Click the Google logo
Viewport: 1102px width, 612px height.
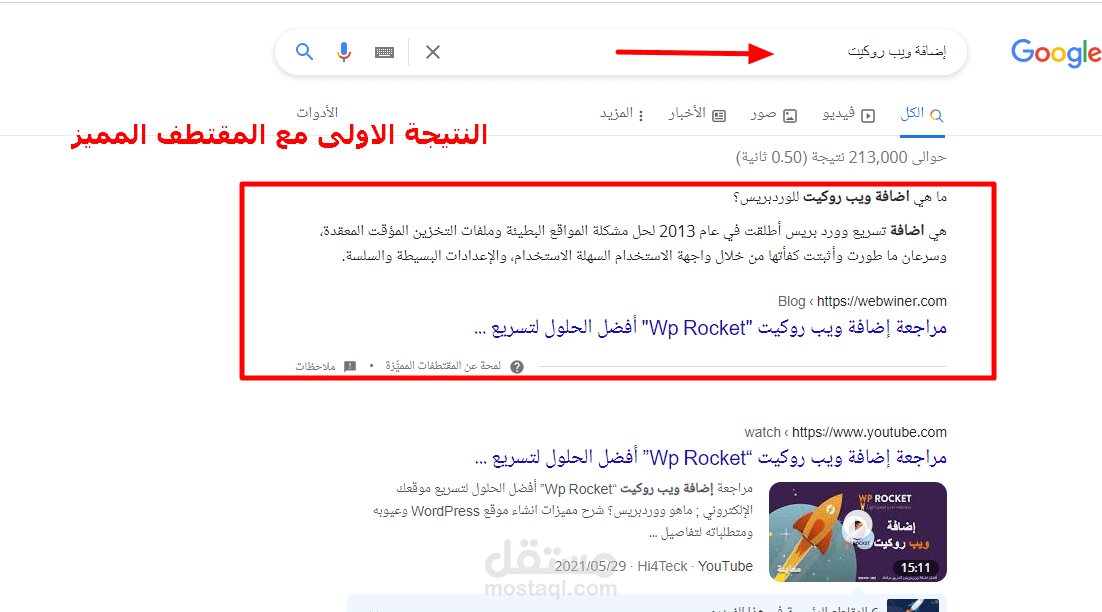pos(1056,53)
